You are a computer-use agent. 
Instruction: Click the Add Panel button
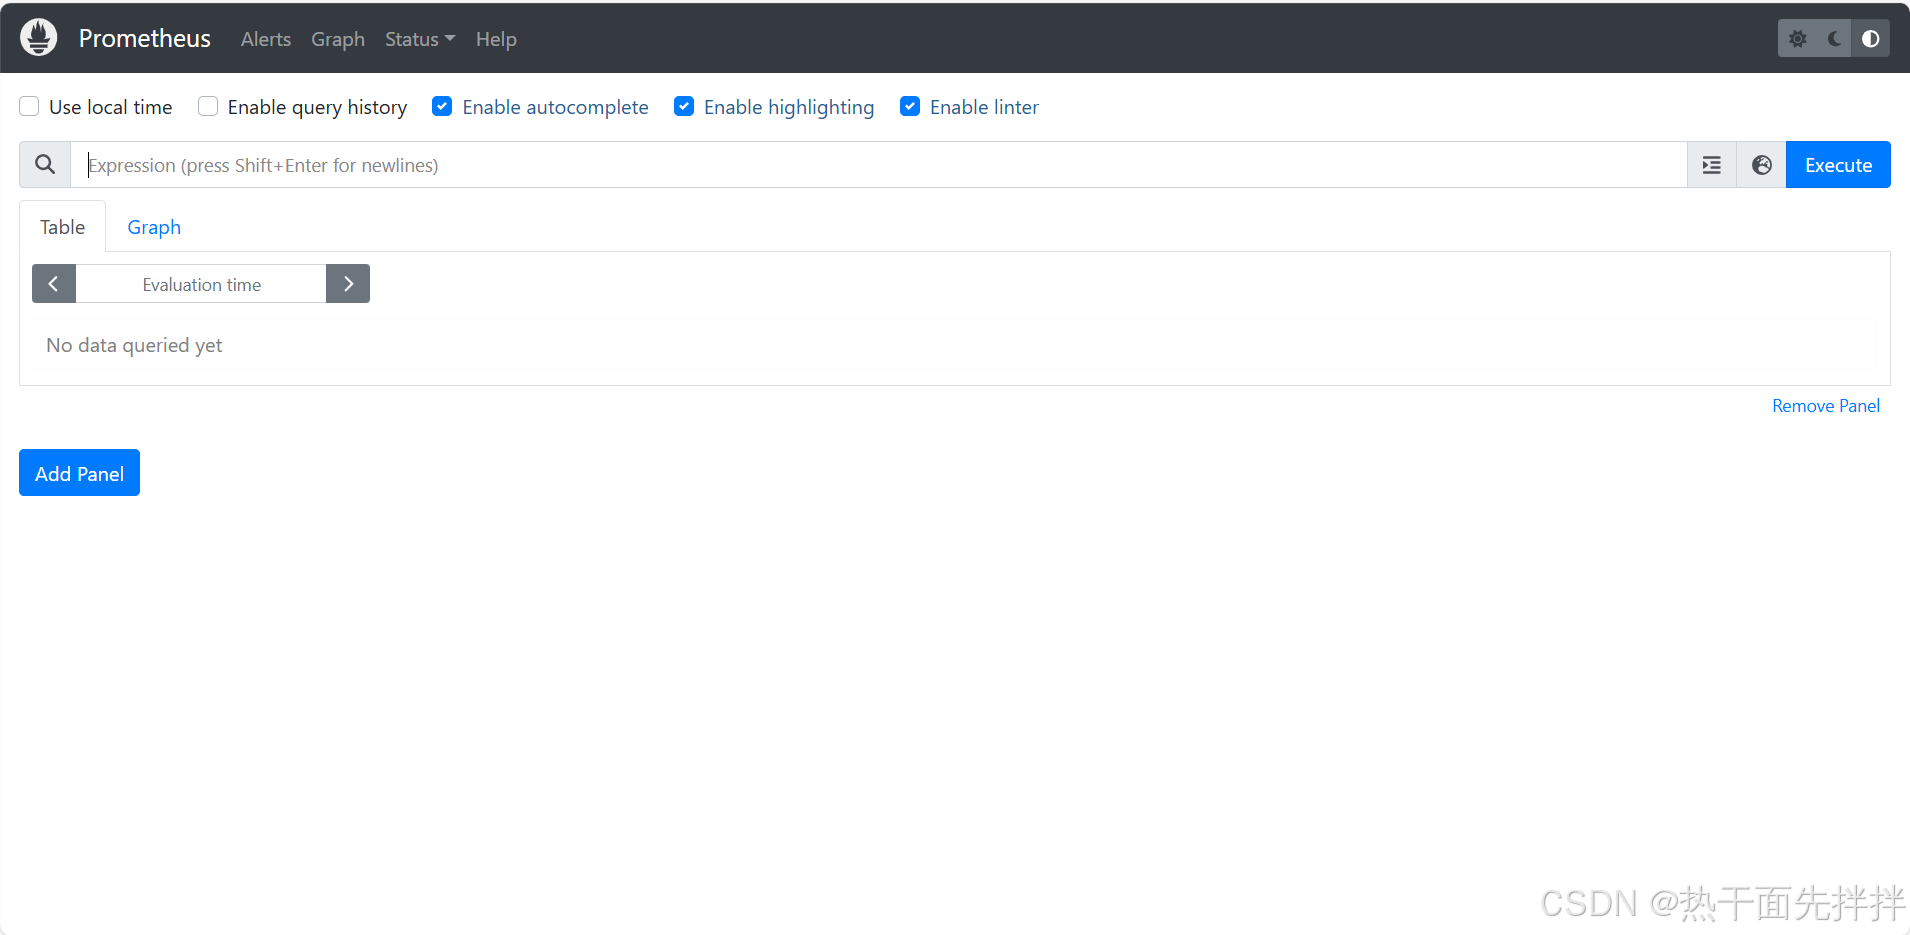pos(79,473)
